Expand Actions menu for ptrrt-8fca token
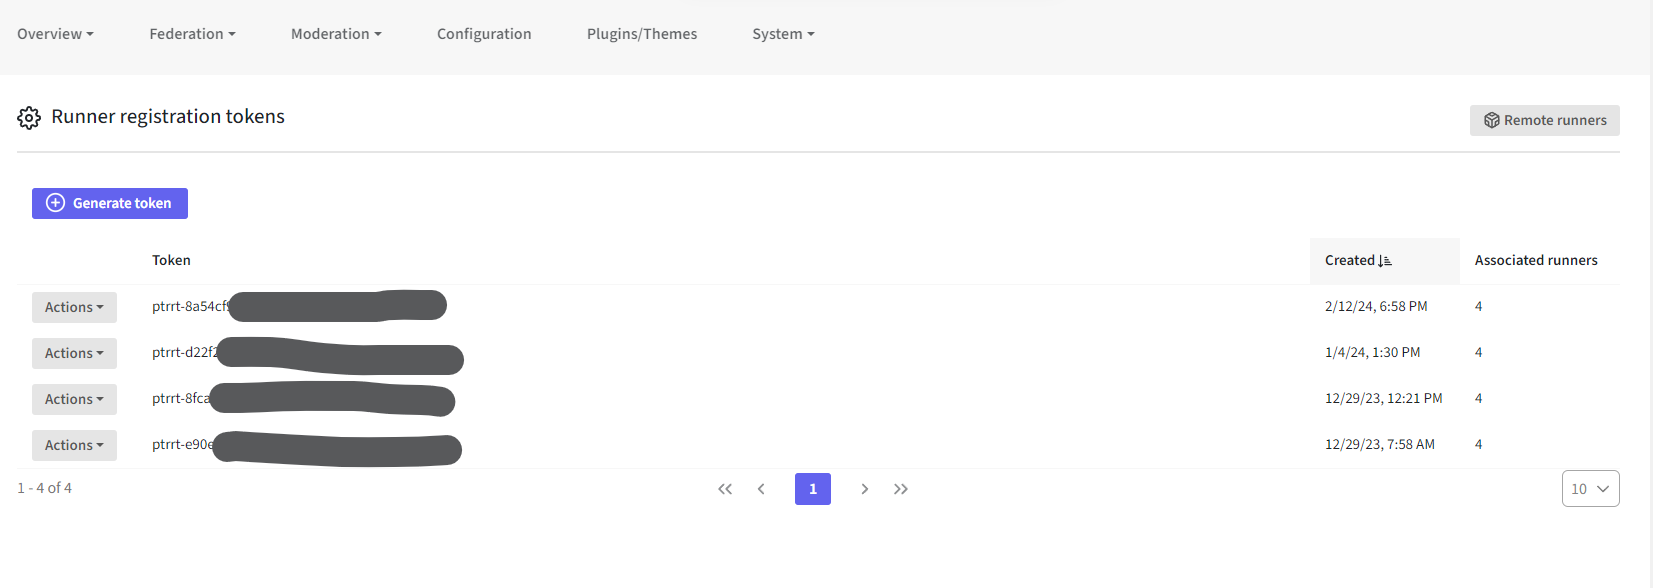The width and height of the screenshot is (1653, 588). click(74, 399)
